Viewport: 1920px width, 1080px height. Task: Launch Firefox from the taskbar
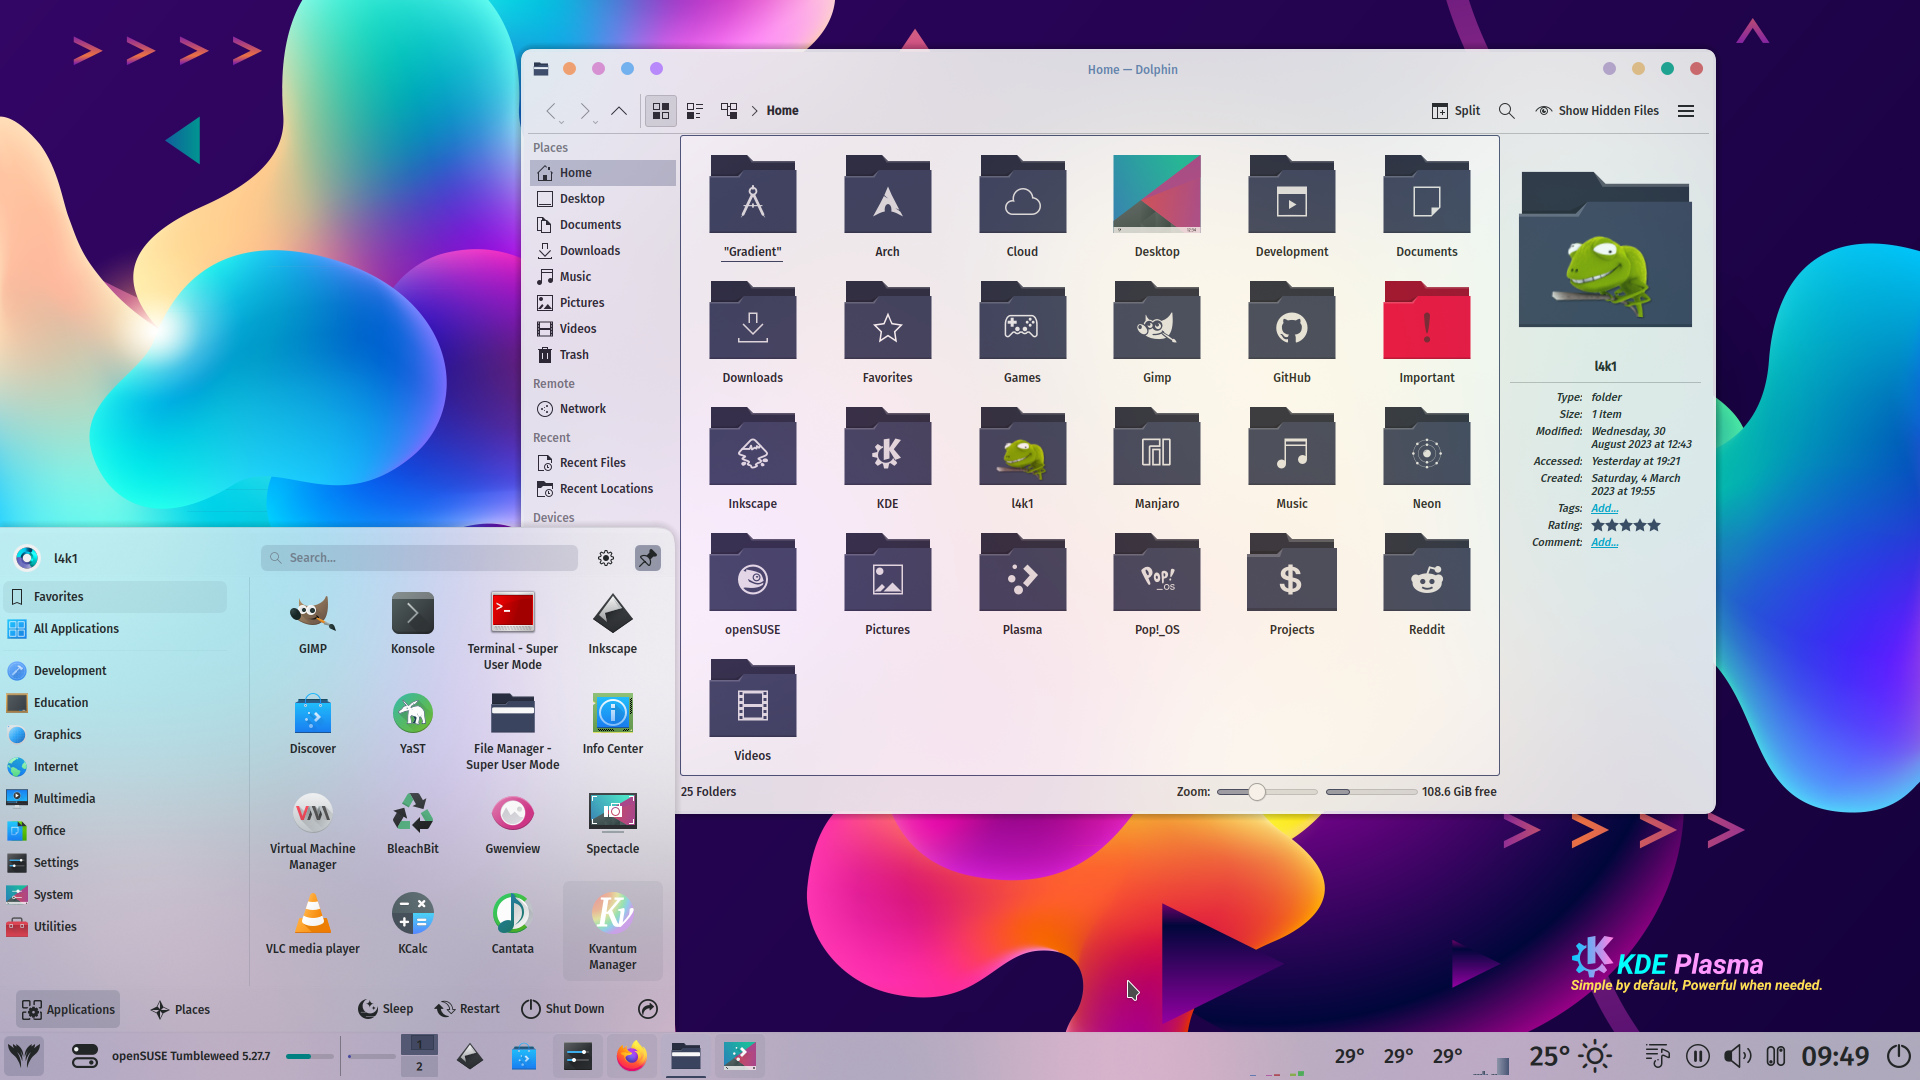[632, 1055]
